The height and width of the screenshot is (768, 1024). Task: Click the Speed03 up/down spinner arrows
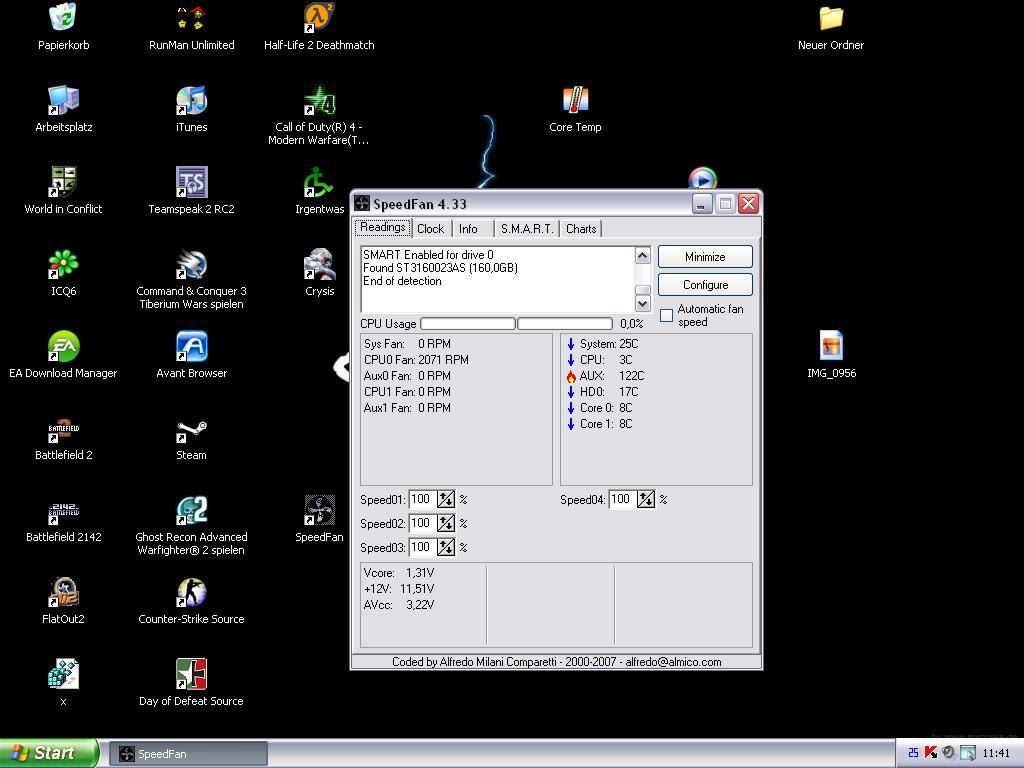(446, 547)
